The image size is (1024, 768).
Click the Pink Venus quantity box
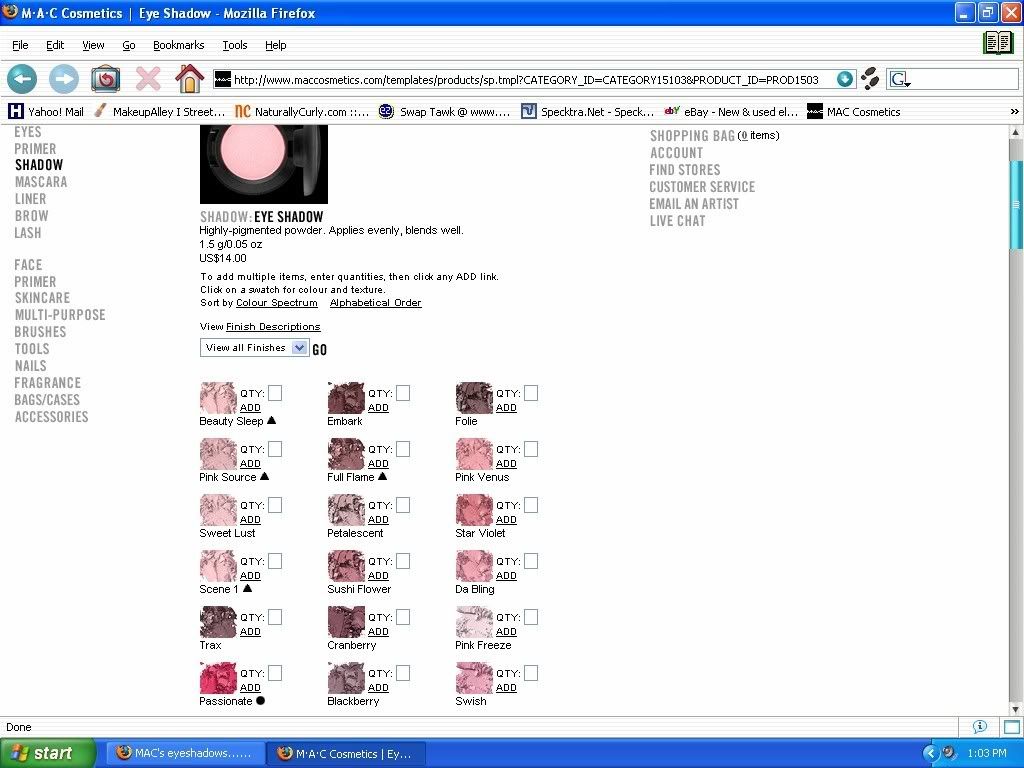point(531,449)
